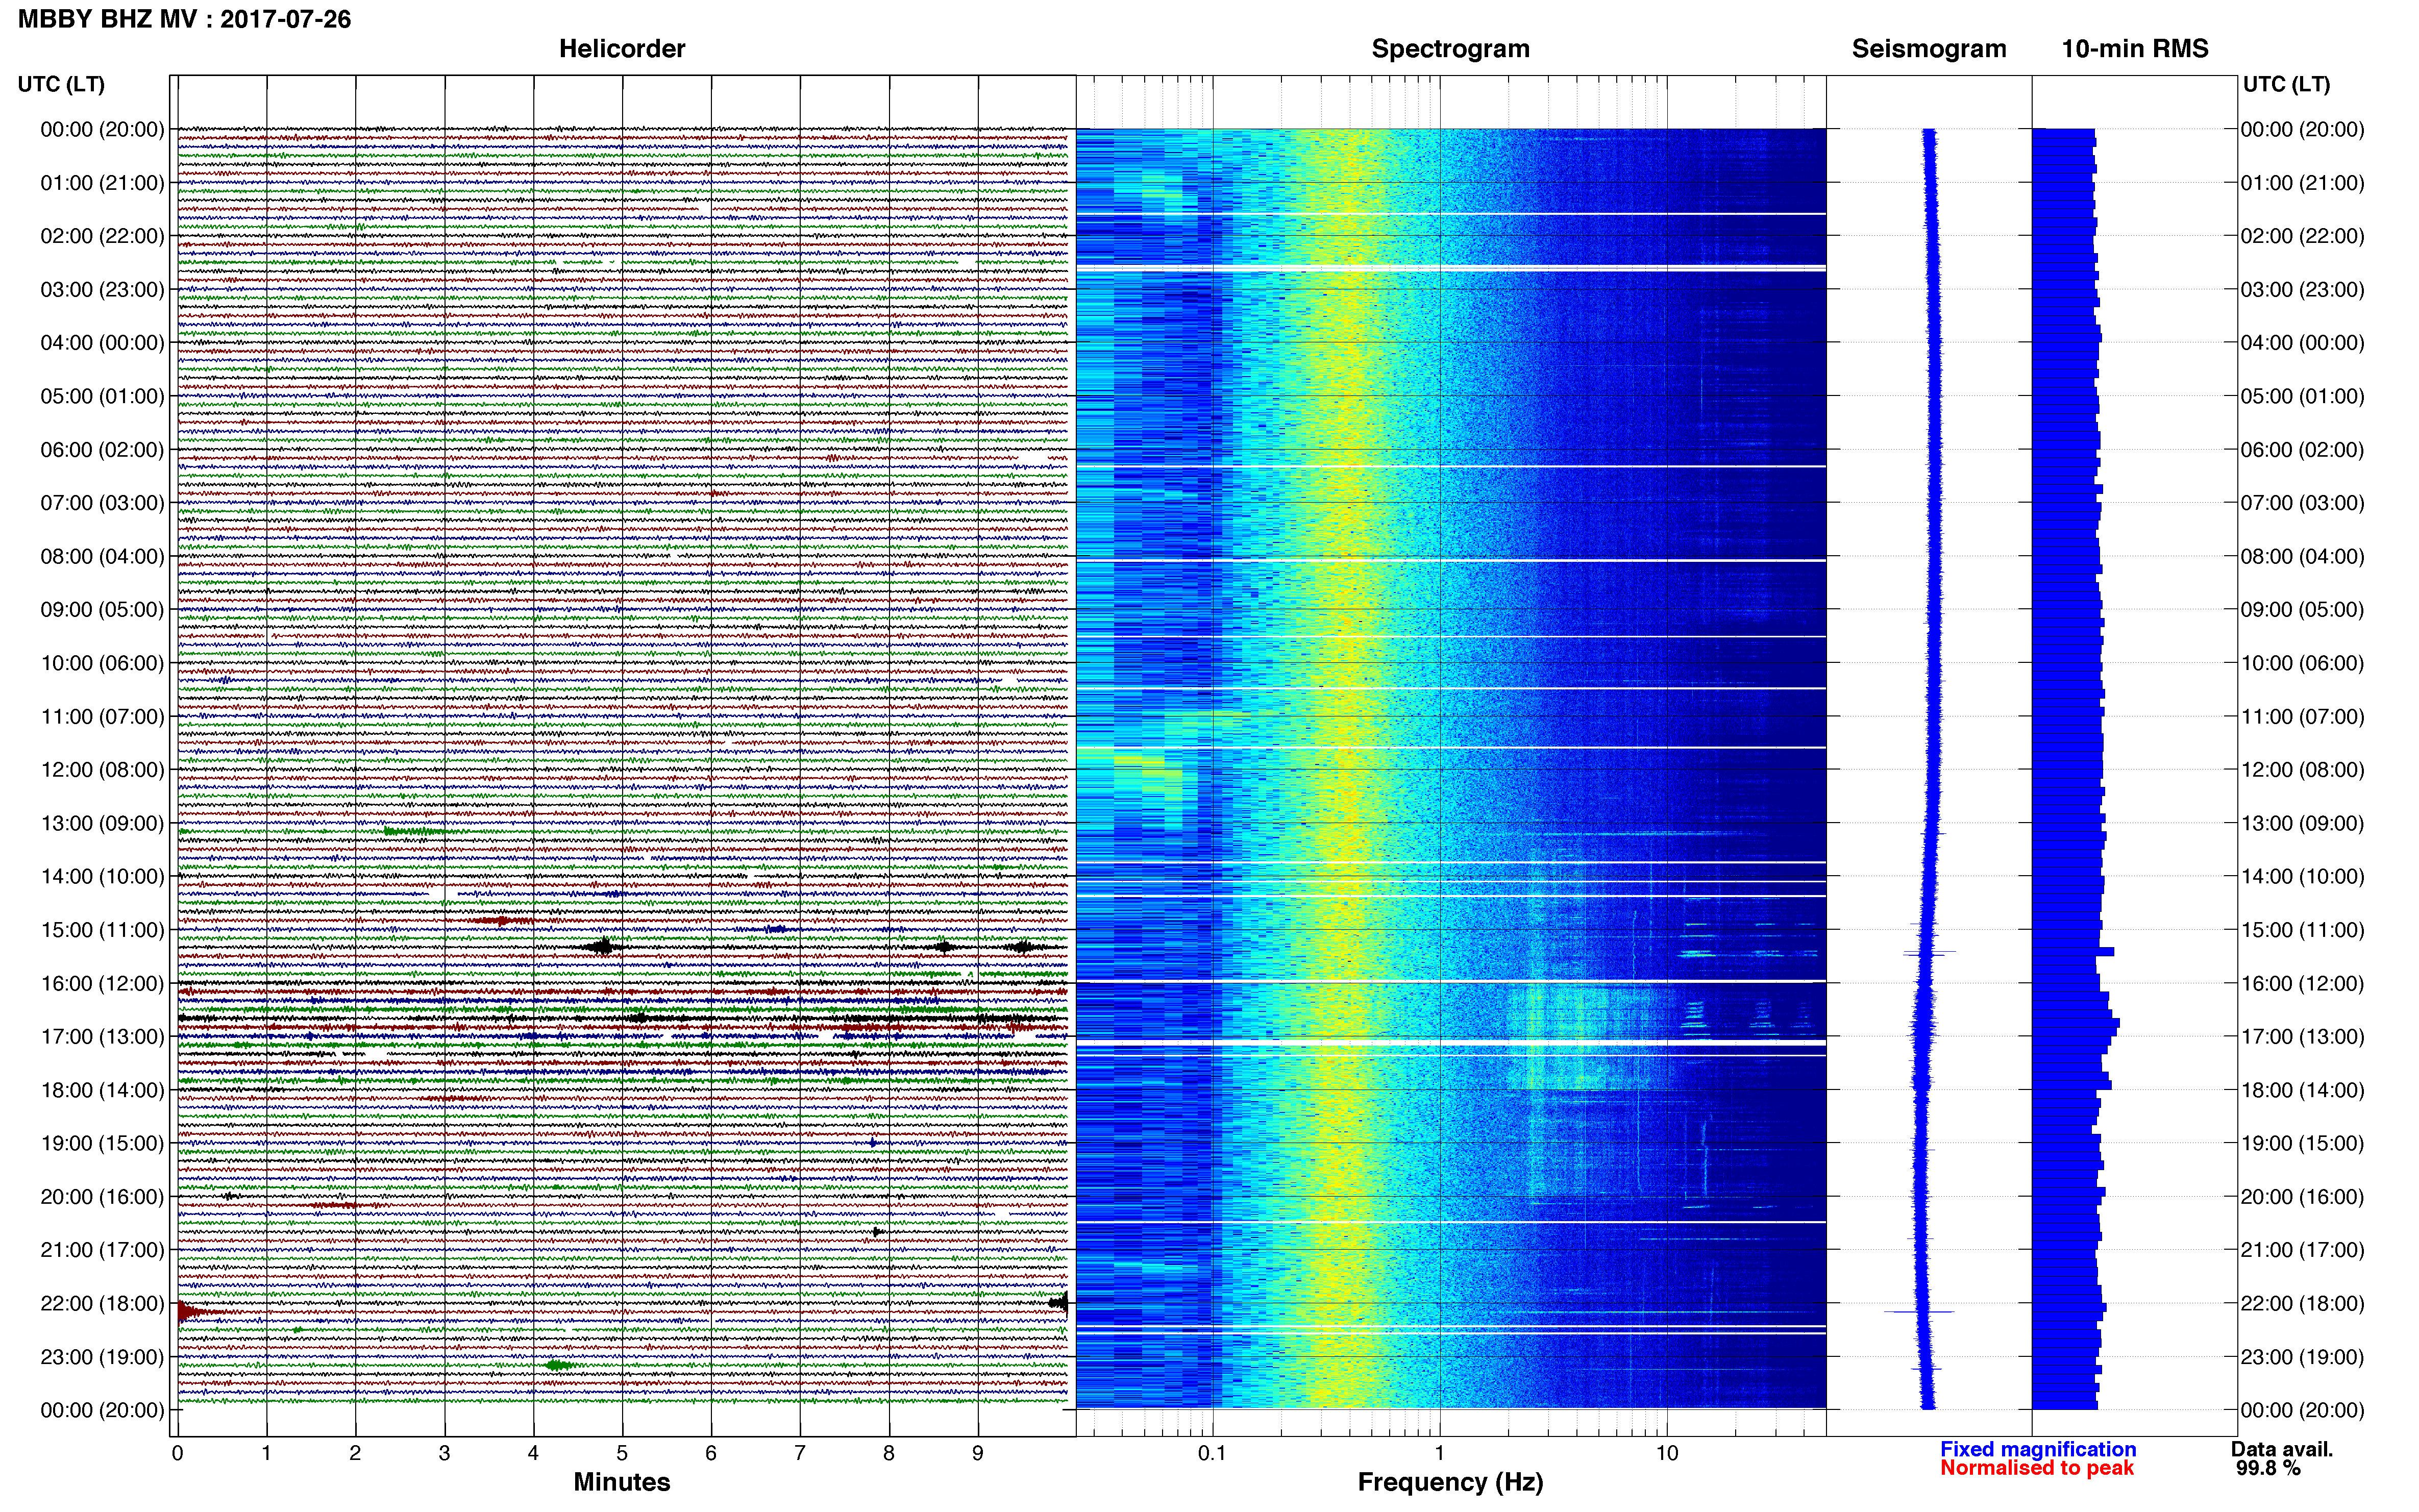Click '20:00 (16:00)' on the RMS-side time axis
Image resolution: width=2419 pixels, height=1512 pixels.
pos(2302,1197)
